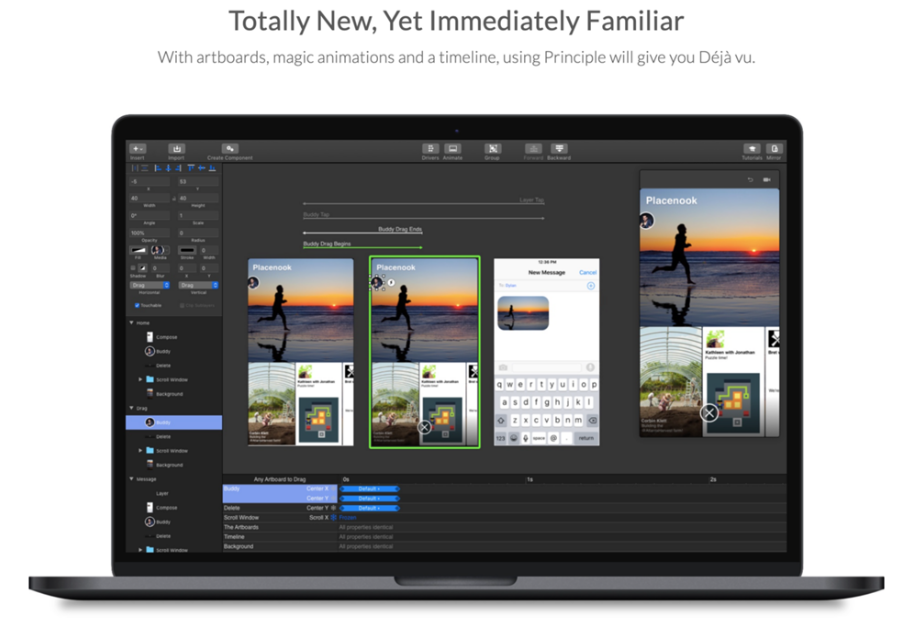920x634 pixels.
Task: Click the distribute vertically icon
Action: click(x=144, y=168)
